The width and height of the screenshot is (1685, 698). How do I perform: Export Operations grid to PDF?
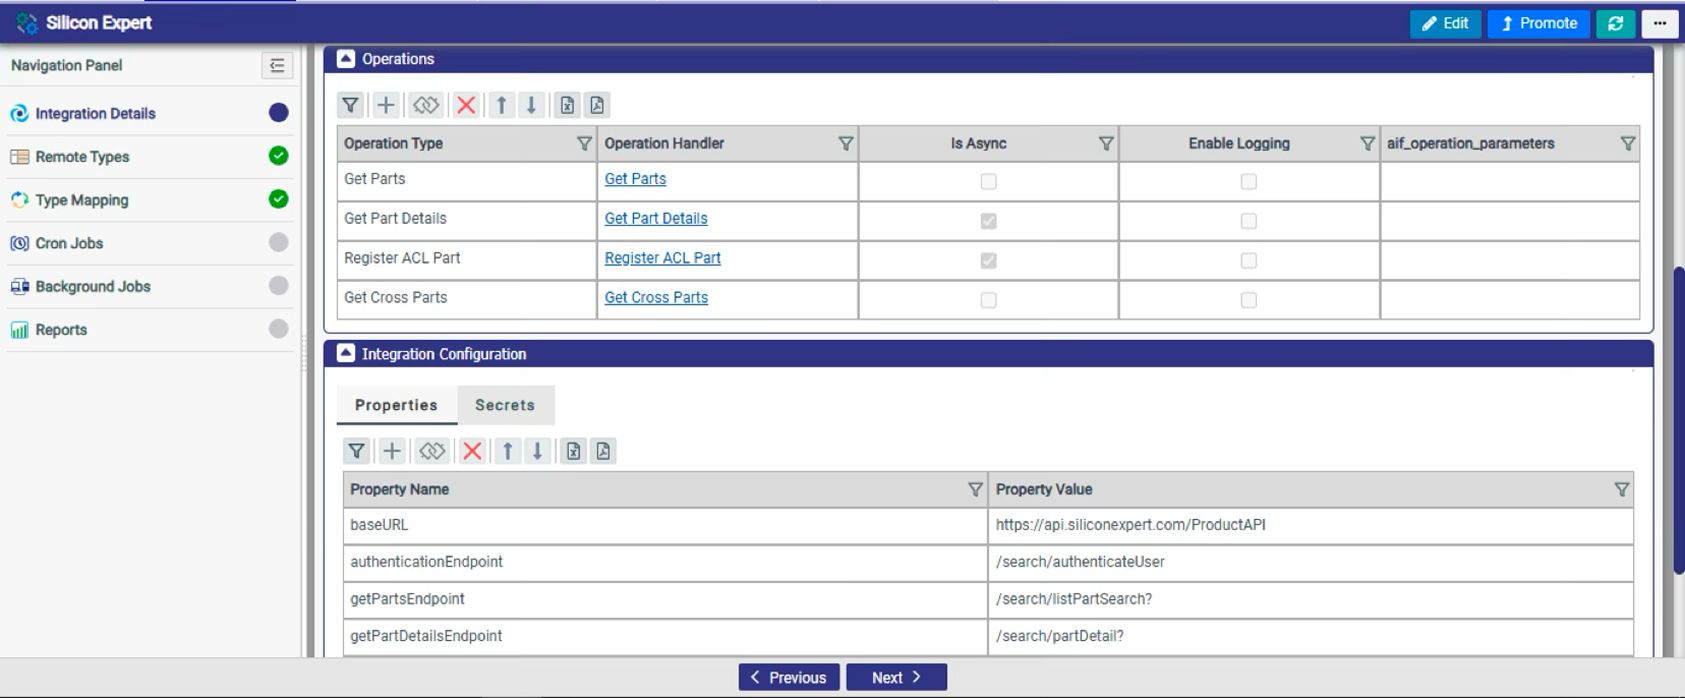click(597, 105)
